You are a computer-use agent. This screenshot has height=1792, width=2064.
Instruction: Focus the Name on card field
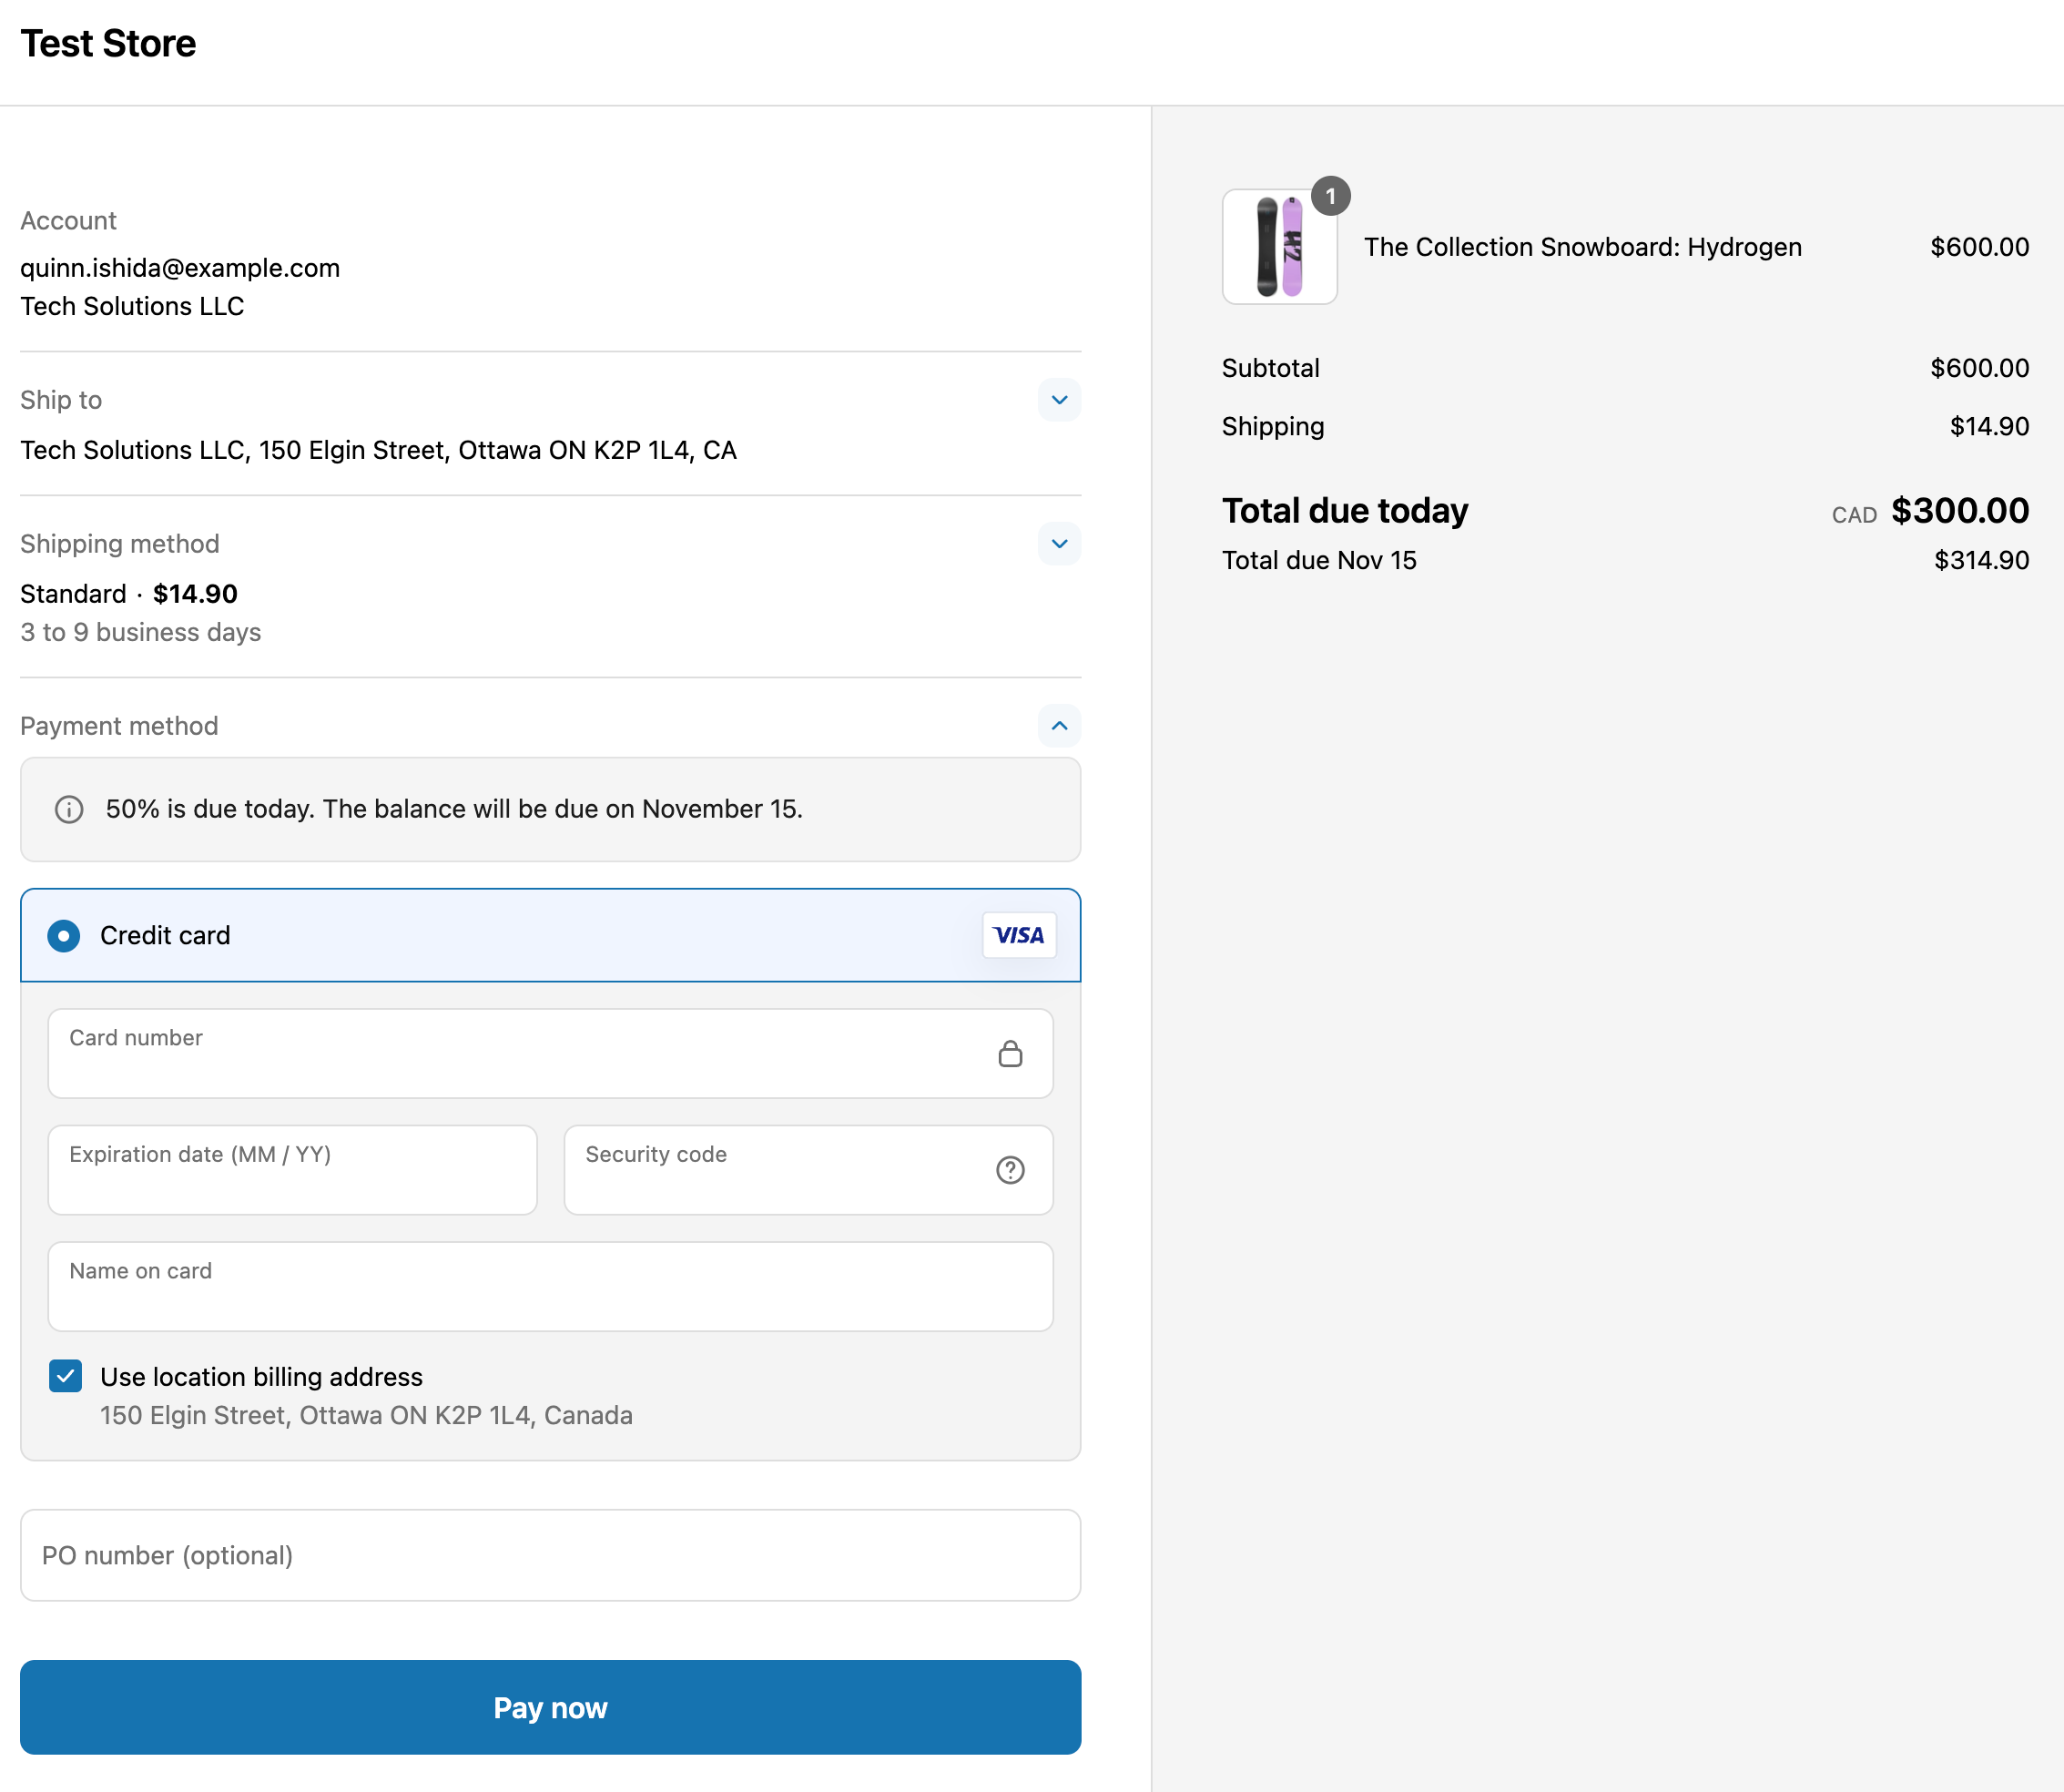click(550, 1286)
